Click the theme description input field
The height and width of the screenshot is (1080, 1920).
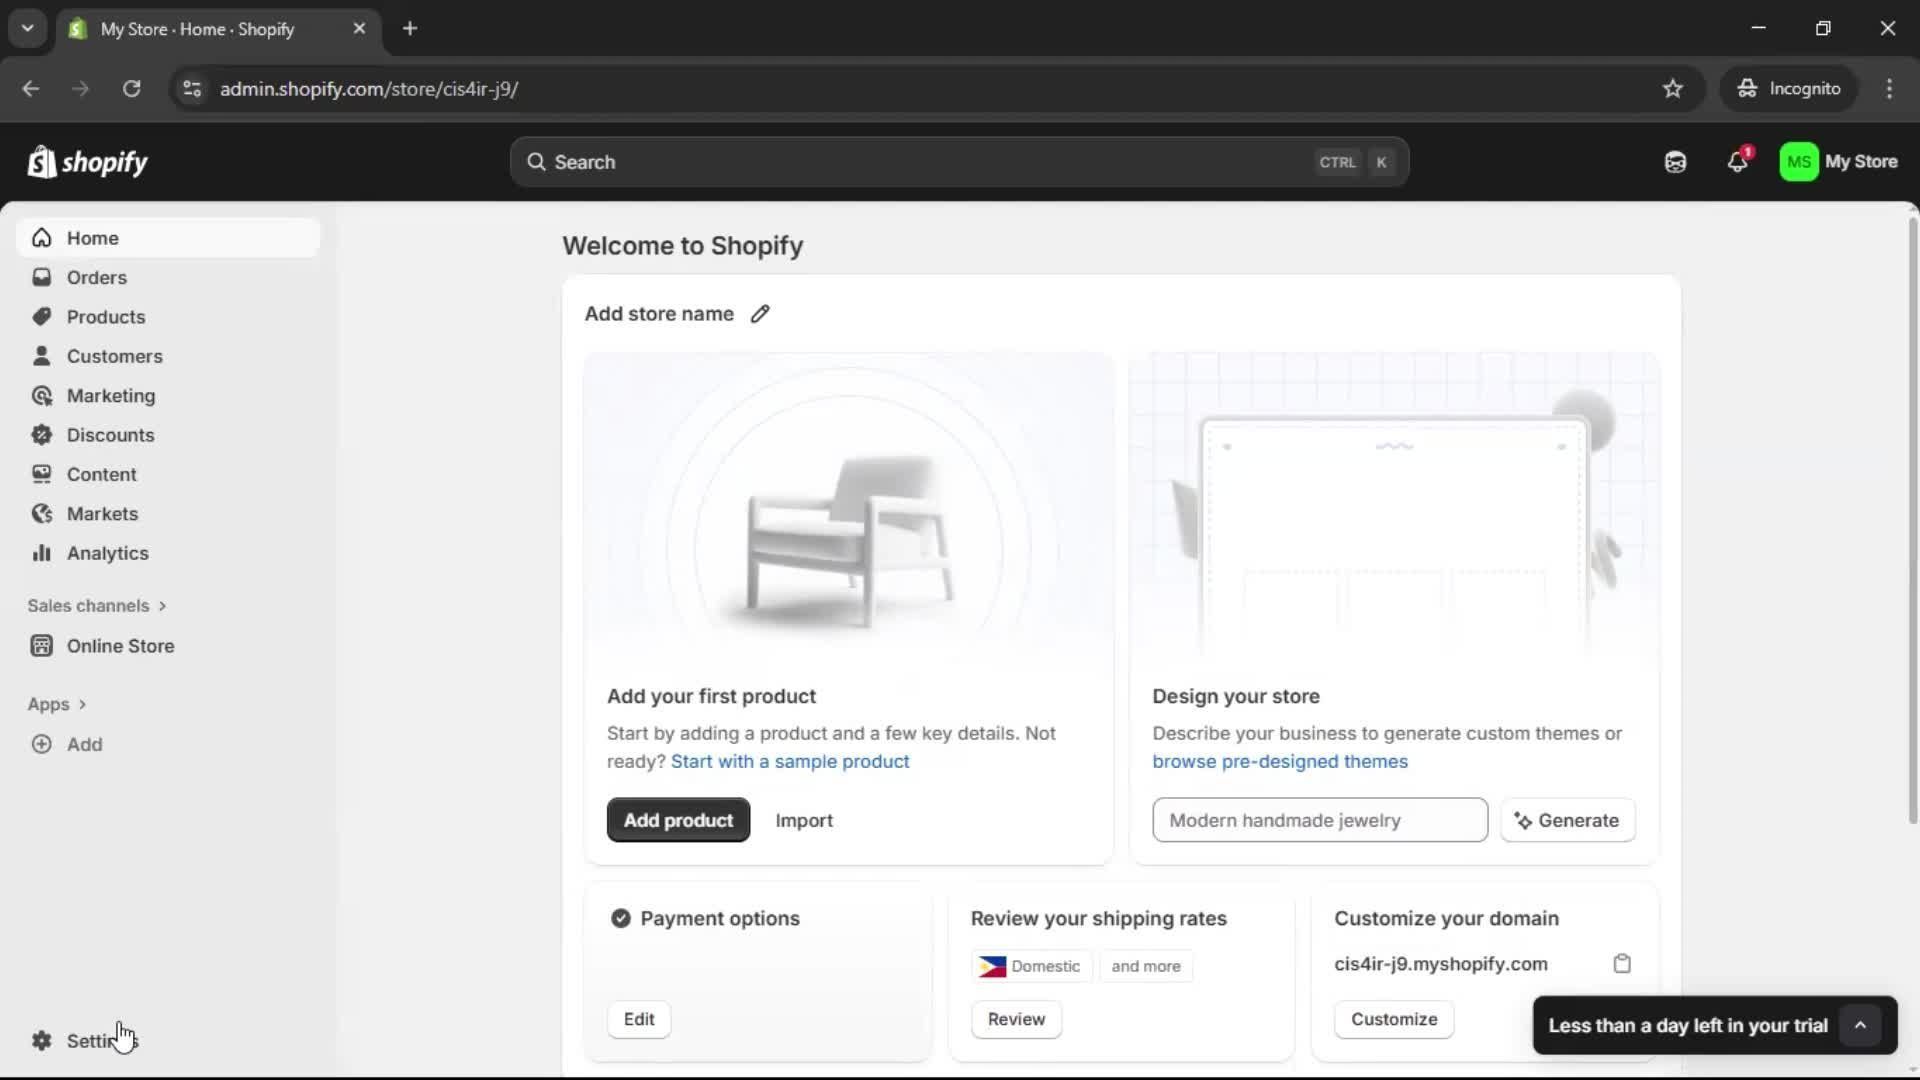point(1319,820)
